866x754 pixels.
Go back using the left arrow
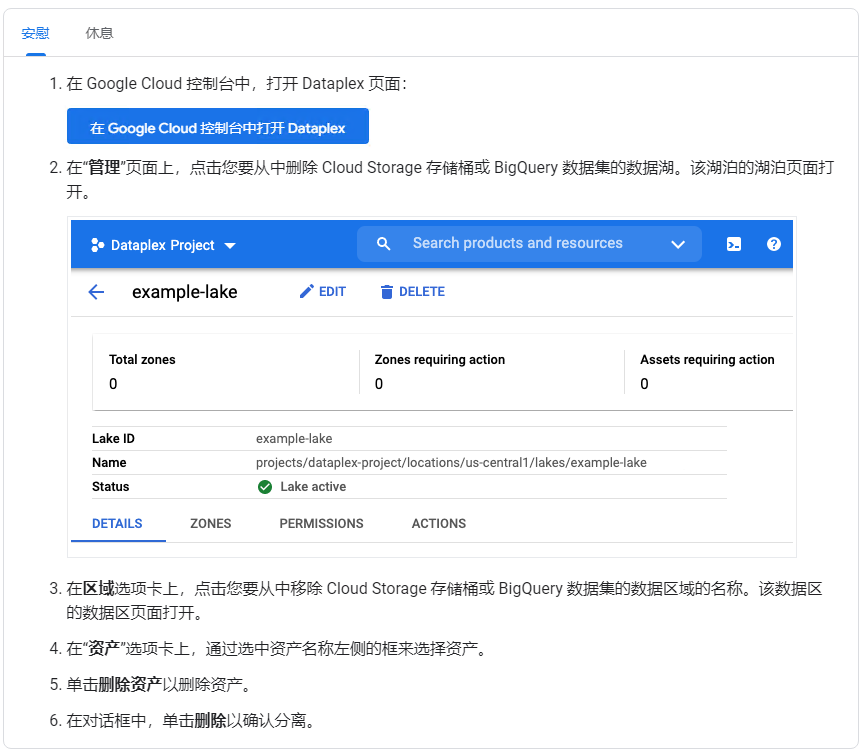tap(96, 292)
